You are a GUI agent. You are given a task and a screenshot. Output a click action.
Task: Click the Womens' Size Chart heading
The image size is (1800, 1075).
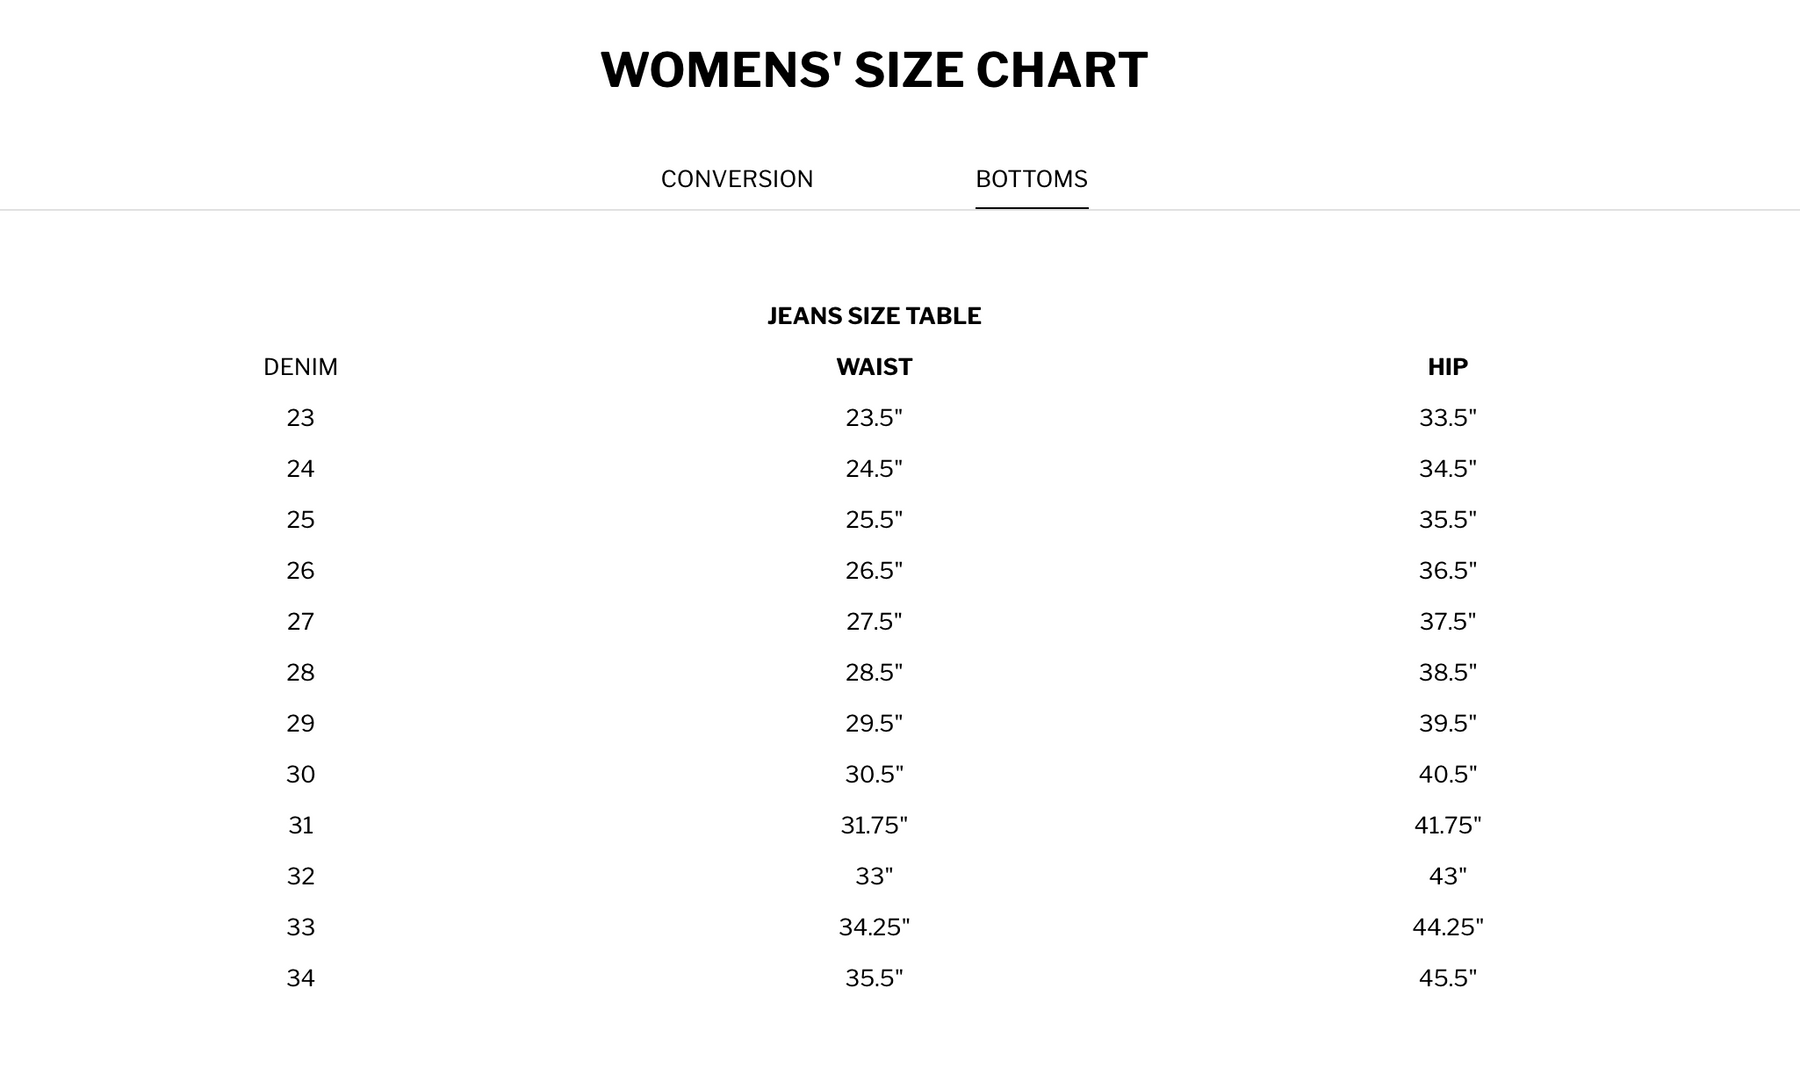point(874,71)
